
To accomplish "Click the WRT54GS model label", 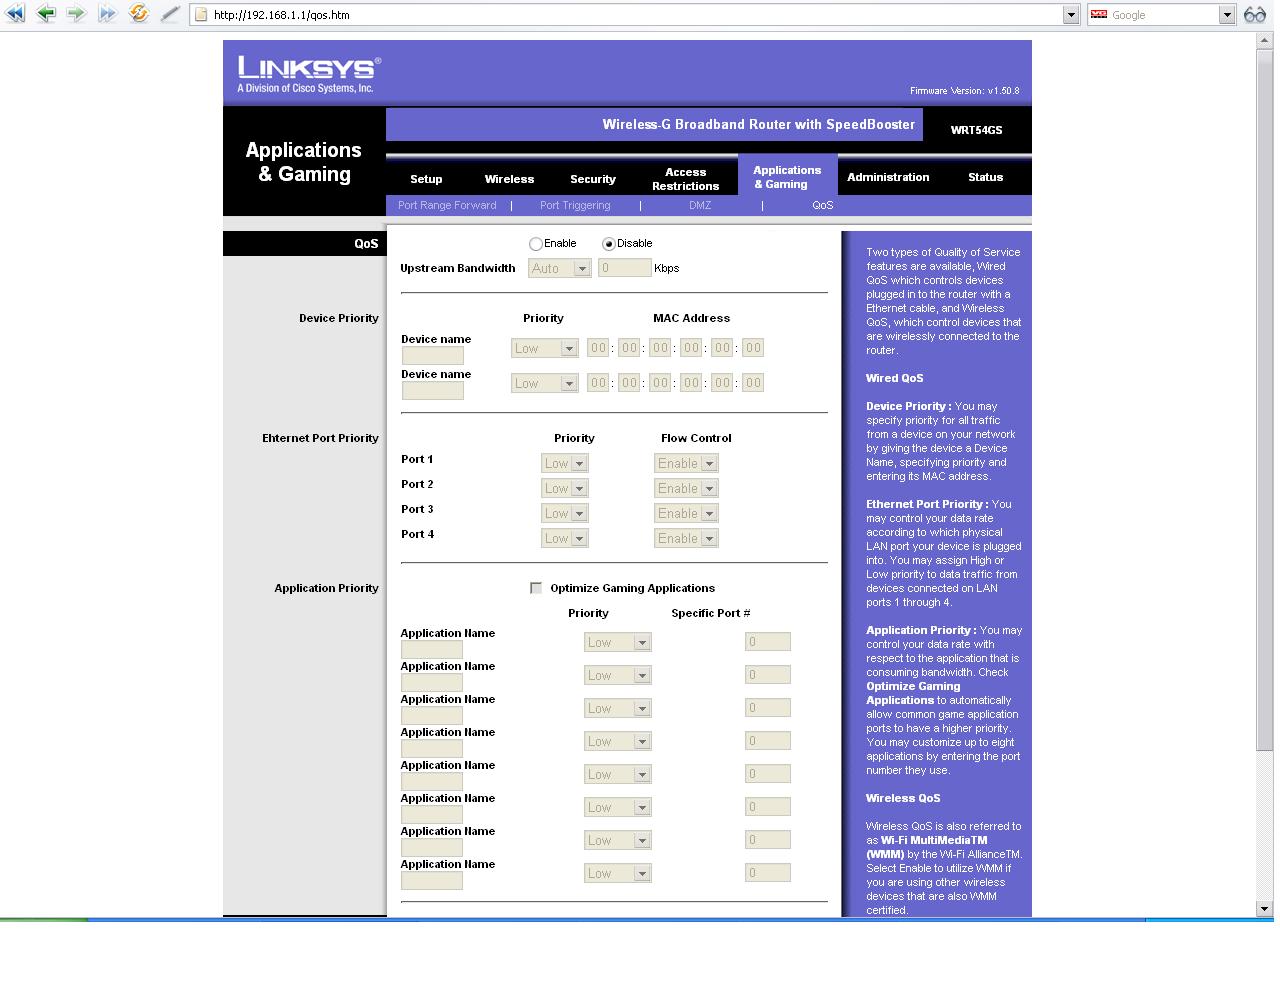I will click(x=976, y=130).
